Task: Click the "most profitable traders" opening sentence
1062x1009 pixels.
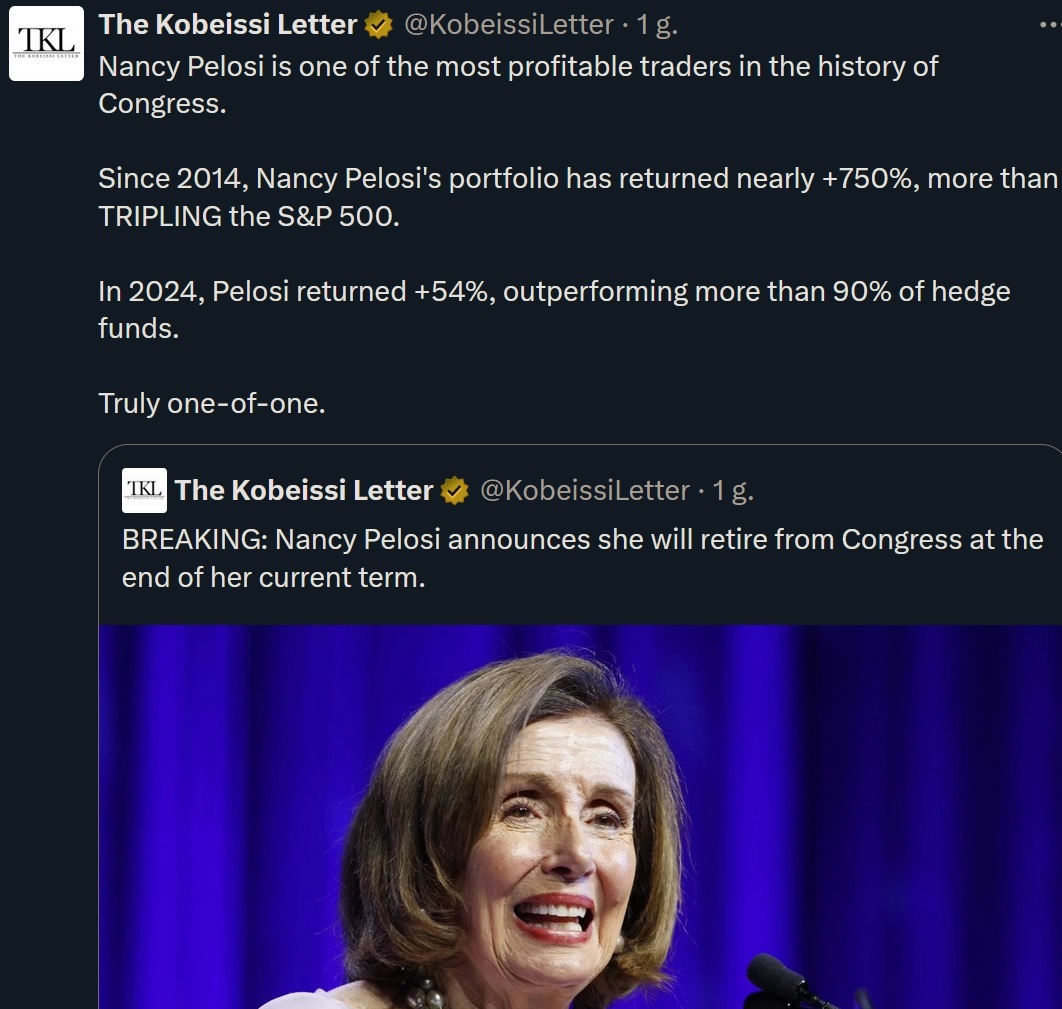Action: point(518,67)
